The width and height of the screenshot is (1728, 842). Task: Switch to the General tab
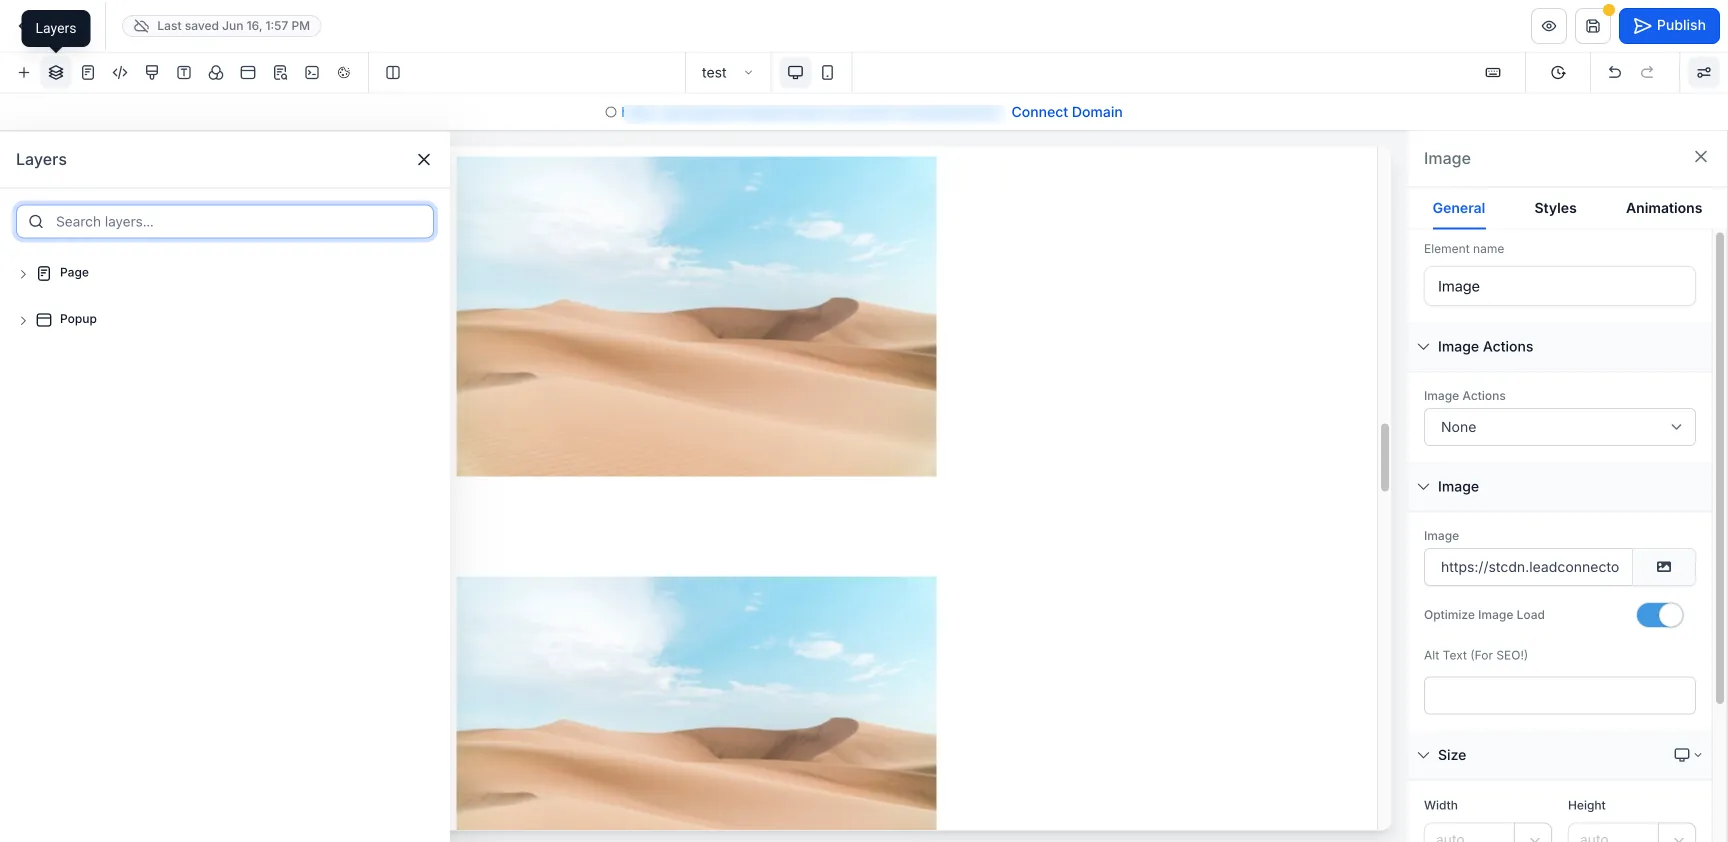[x=1459, y=208]
